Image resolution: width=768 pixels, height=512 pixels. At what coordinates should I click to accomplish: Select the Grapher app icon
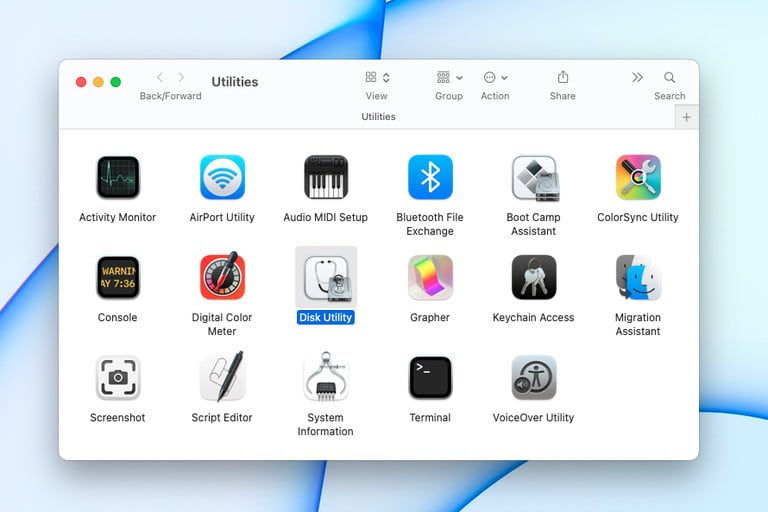(430, 277)
